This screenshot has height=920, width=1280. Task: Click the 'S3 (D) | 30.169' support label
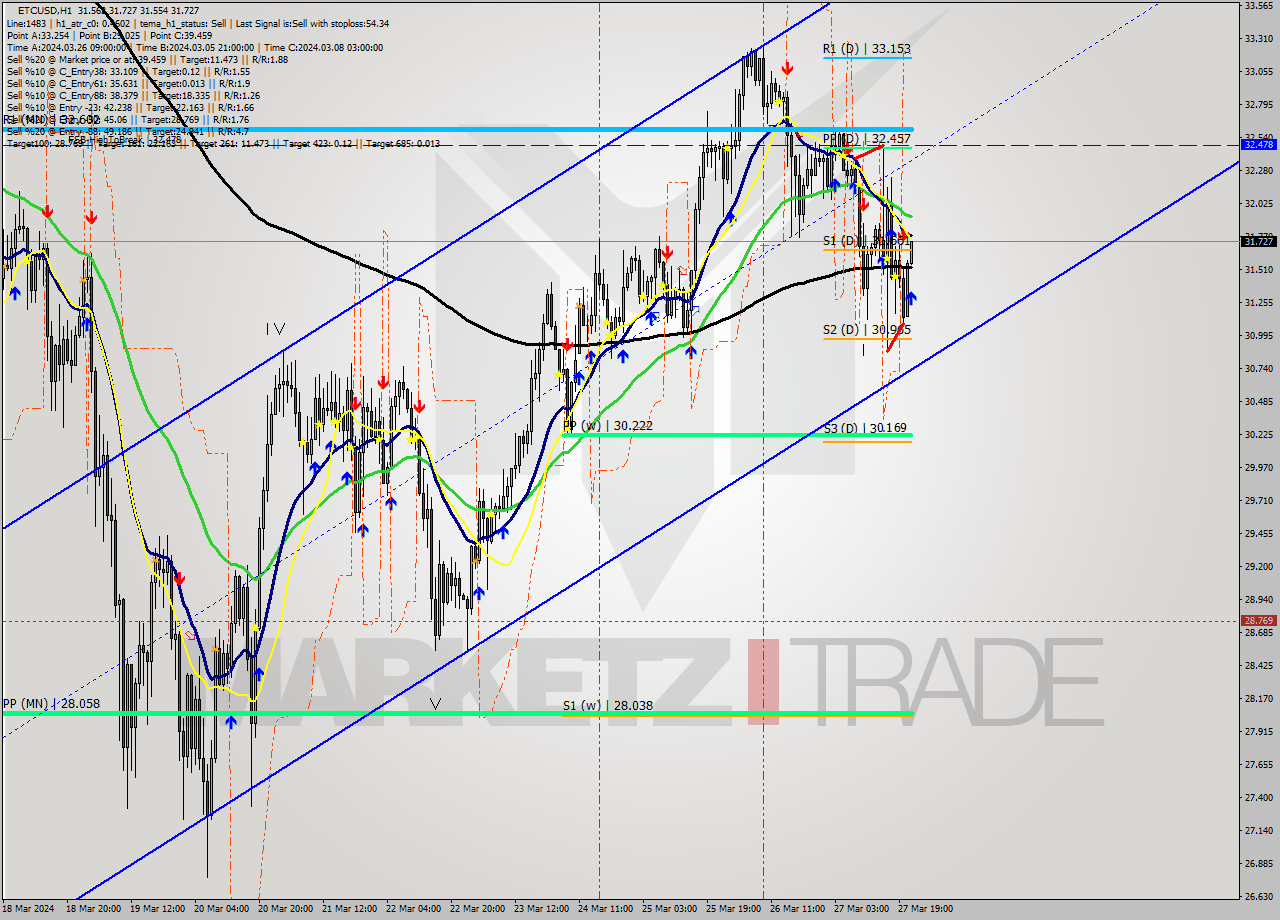(865, 428)
